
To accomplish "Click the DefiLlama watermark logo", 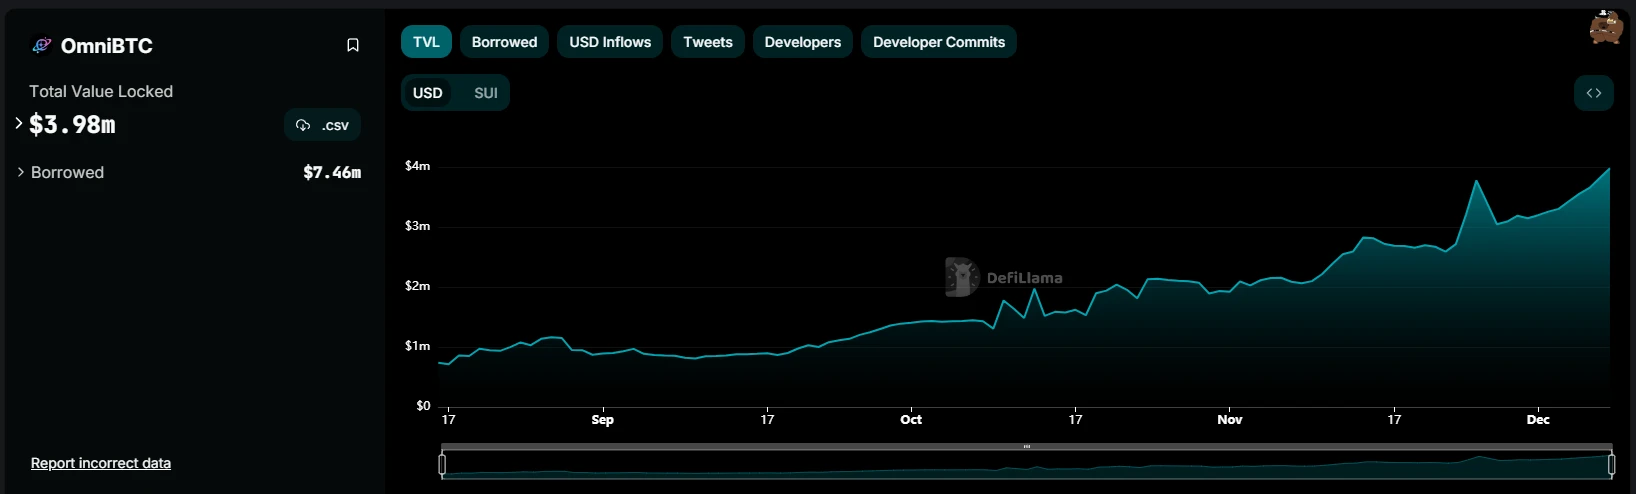I will pos(961,277).
